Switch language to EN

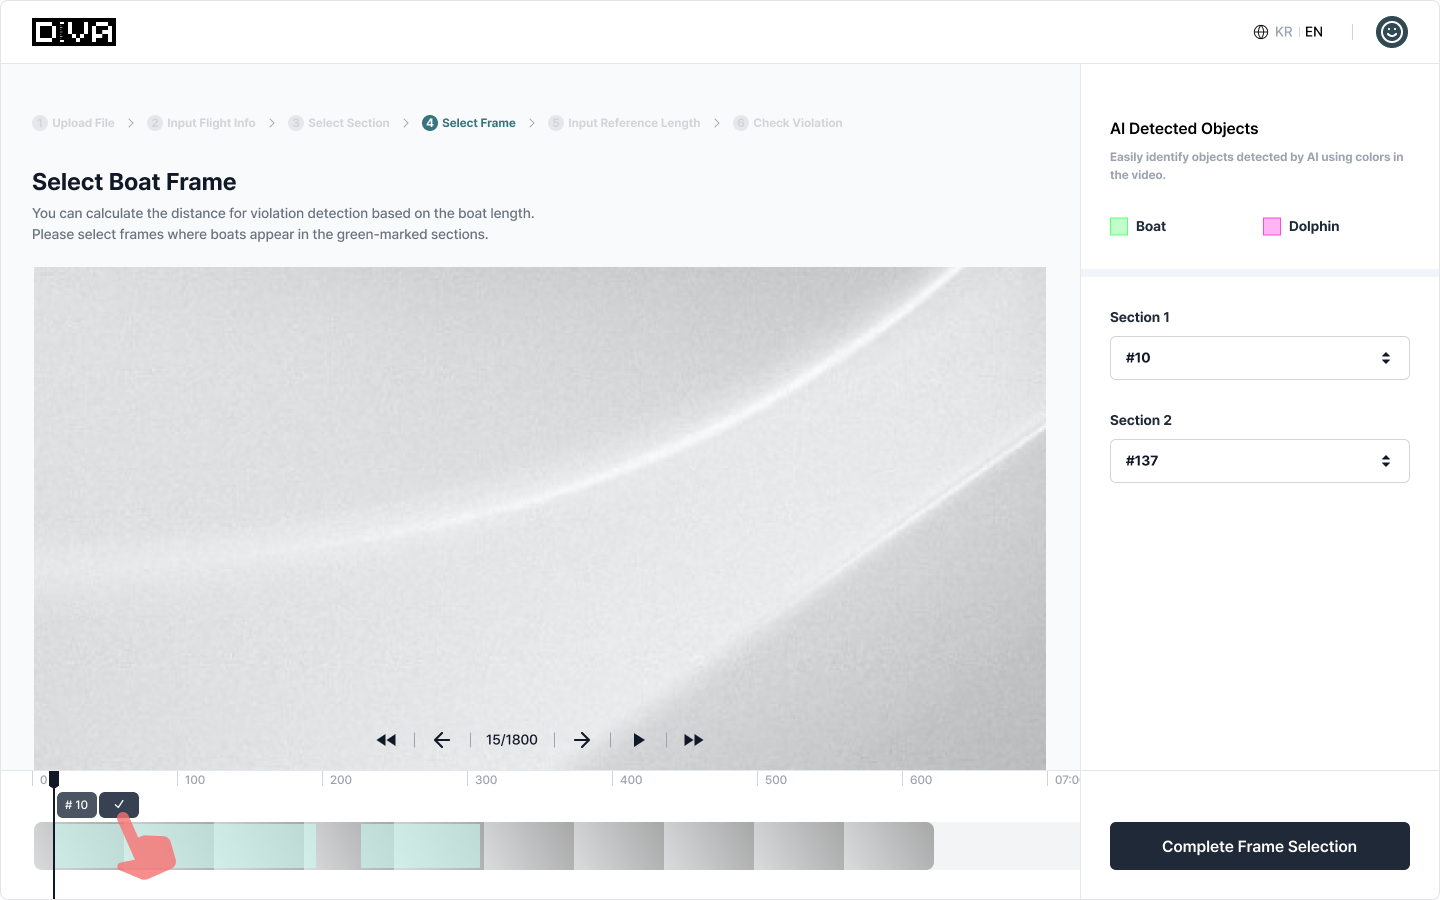click(x=1314, y=32)
